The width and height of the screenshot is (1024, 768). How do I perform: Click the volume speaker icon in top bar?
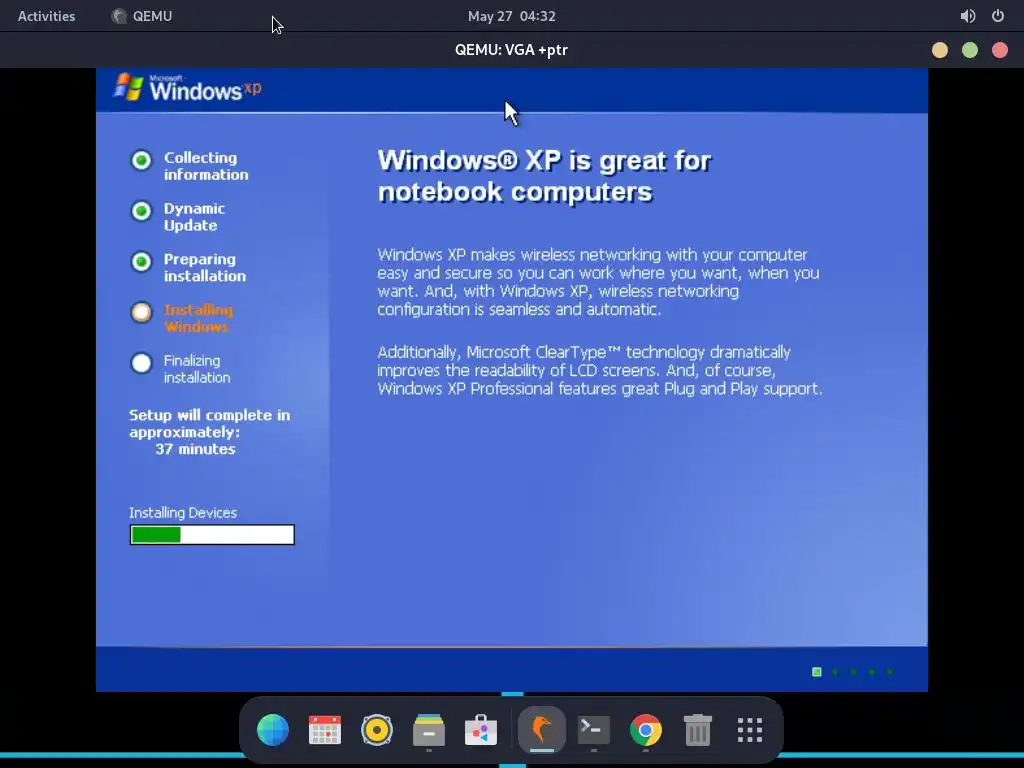pyautogui.click(x=968, y=16)
